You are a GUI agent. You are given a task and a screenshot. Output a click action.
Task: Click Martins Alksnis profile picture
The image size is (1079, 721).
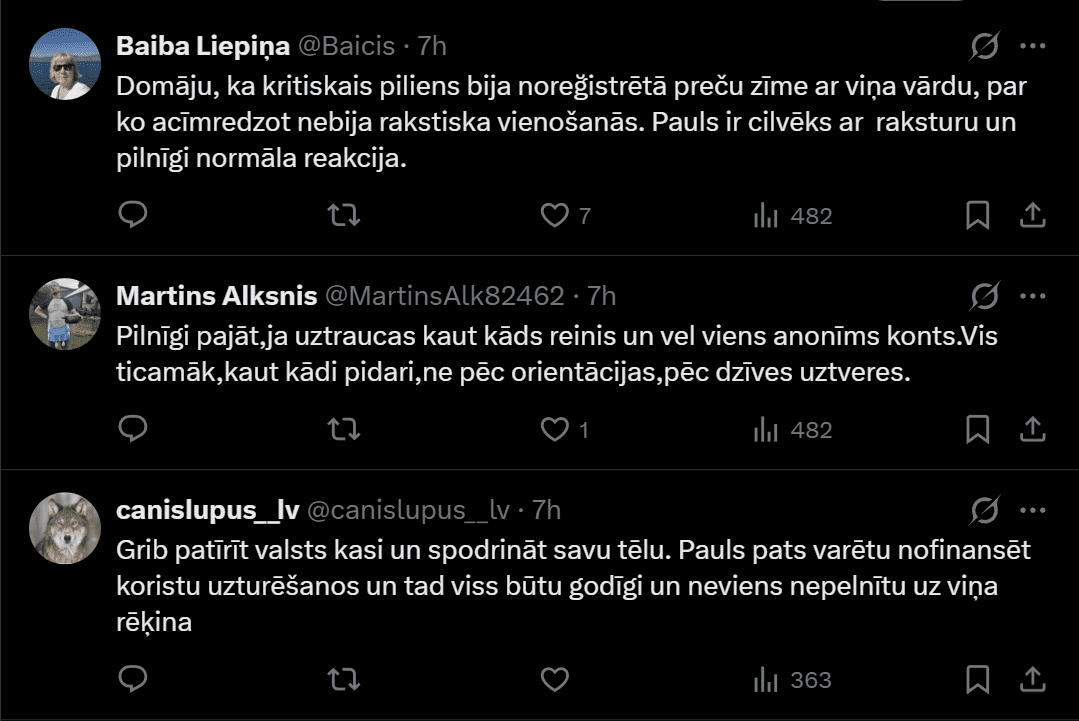(x=64, y=313)
